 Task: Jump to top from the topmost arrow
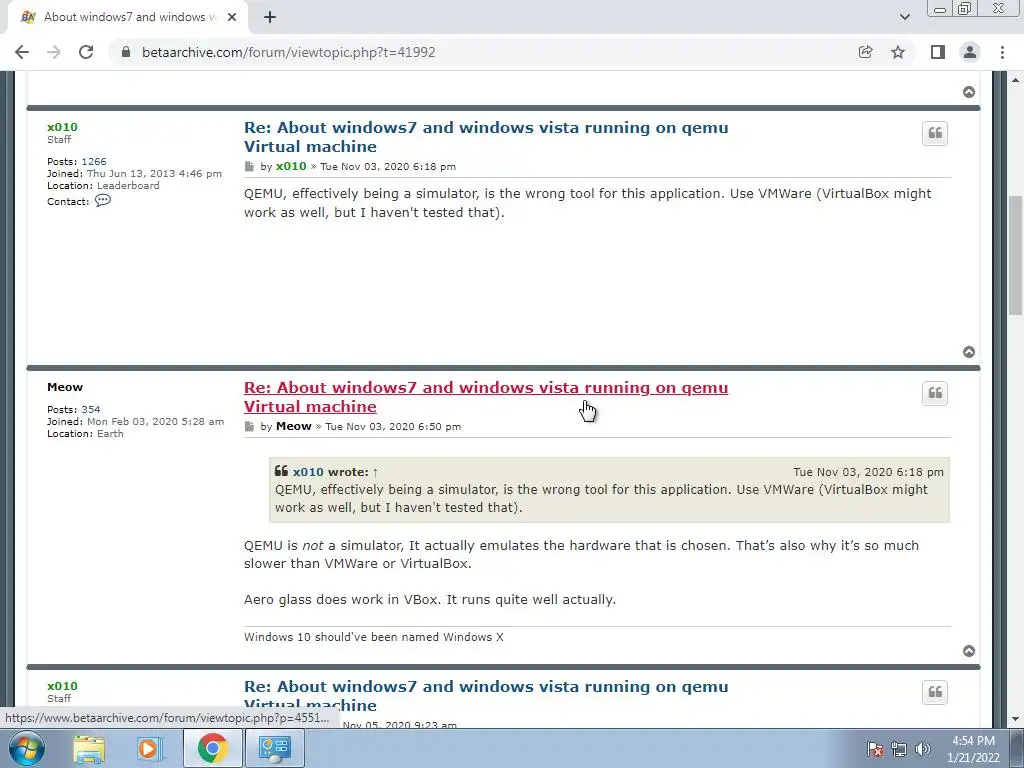click(969, 92)
